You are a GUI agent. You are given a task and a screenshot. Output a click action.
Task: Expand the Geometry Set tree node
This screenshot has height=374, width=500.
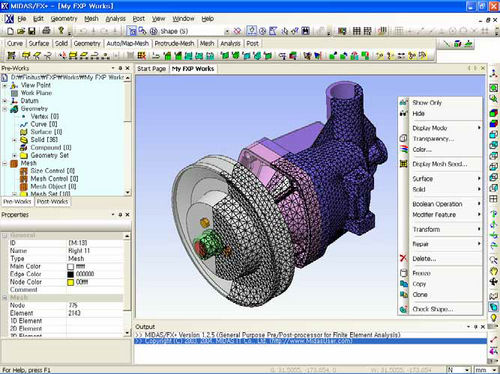[x=14, y=156]
